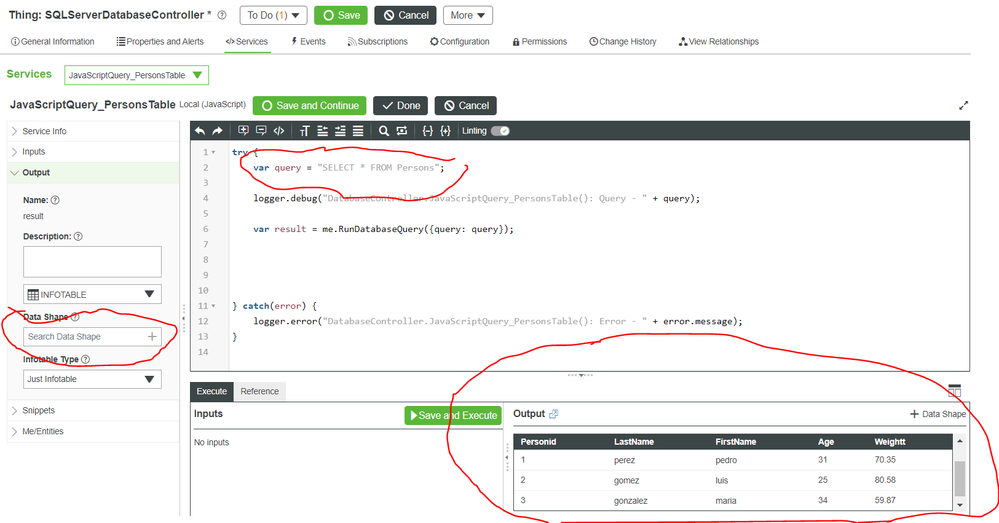Open the View Relationships tab
Screen dimensions: 999x523
[719, 41]
